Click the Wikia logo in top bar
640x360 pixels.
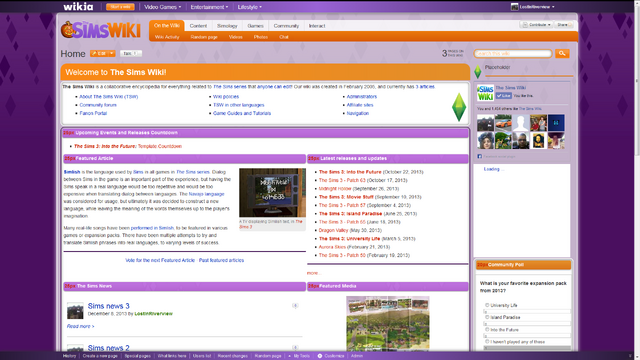[78, 7]
